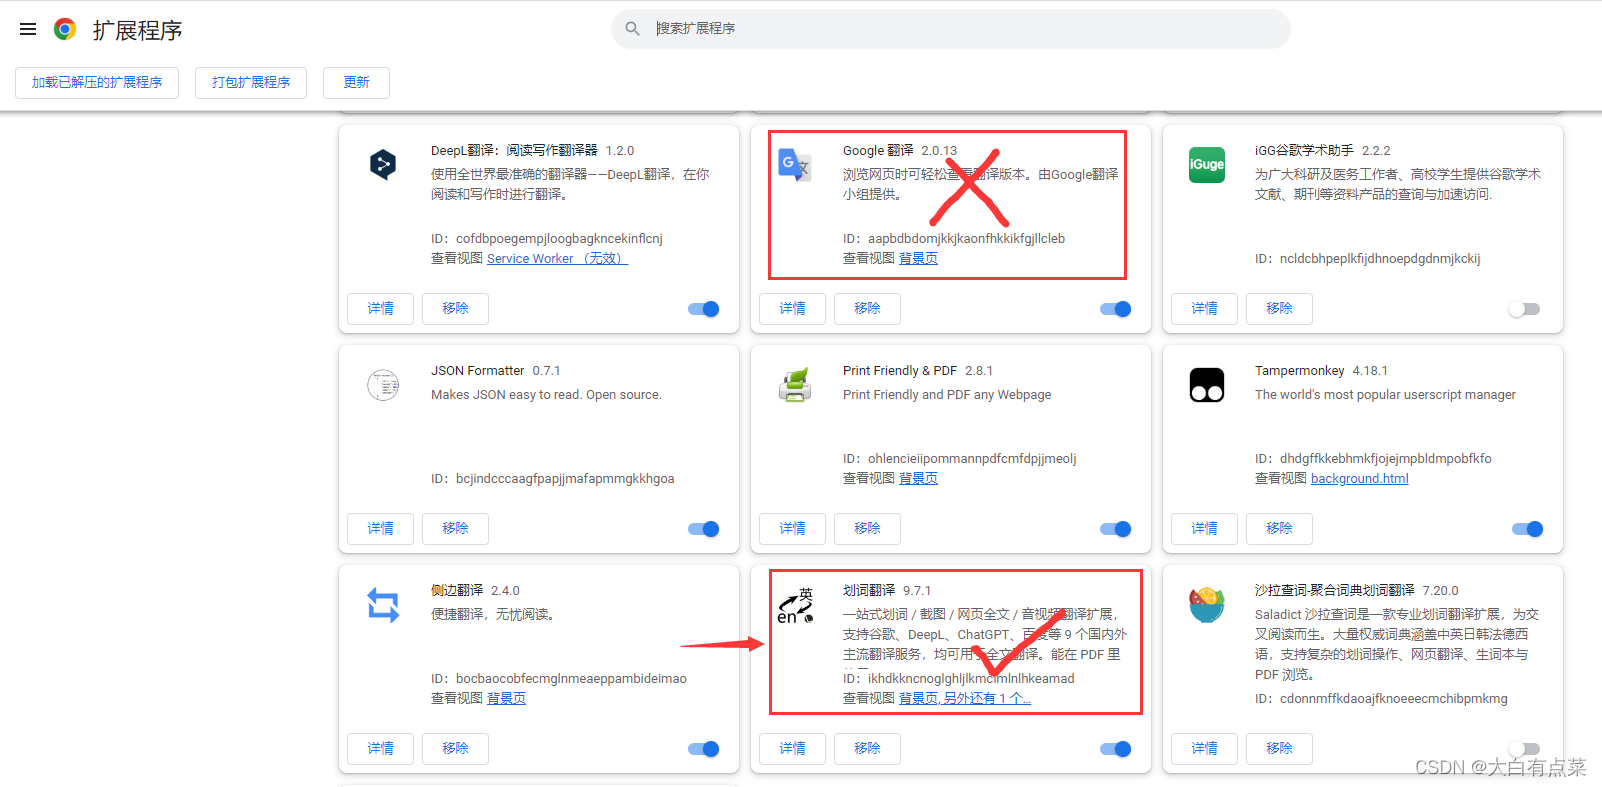The height and width of the screenshot is (787, 1602).
Task: Remove the Google 翻译 extension
Action: (x=867, y=309)
